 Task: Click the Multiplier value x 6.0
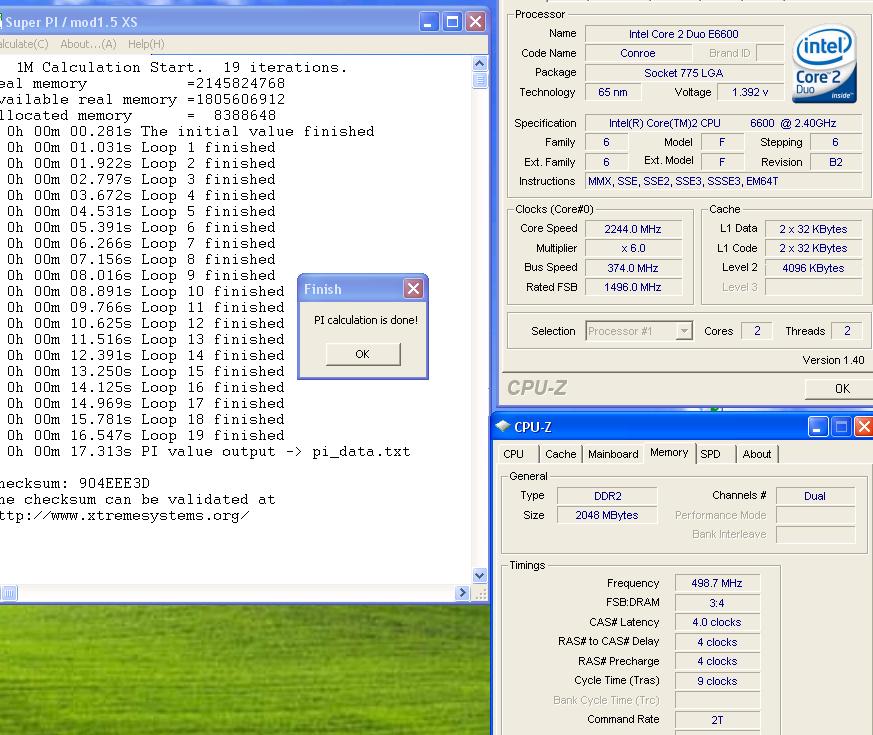click(633, 248)
